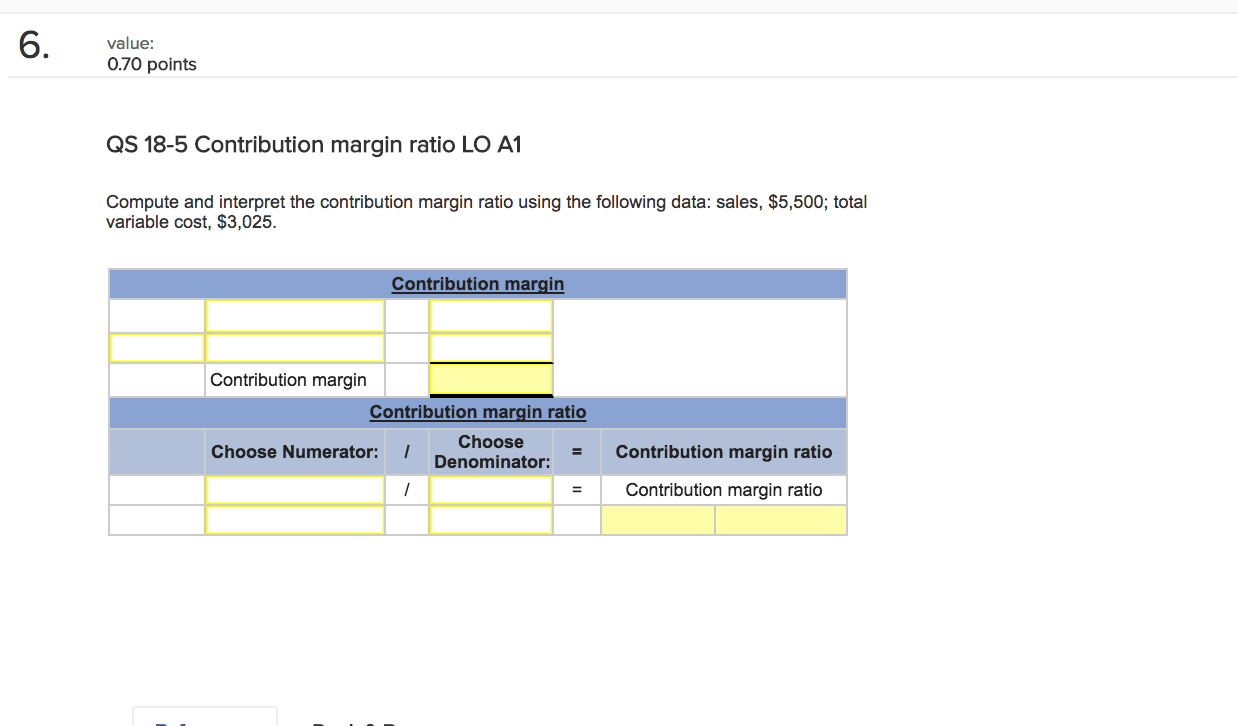The image size is (1238, 726).
Task: Select the narrow leftmost field in second table row
Action: click(x=157, y=348)
